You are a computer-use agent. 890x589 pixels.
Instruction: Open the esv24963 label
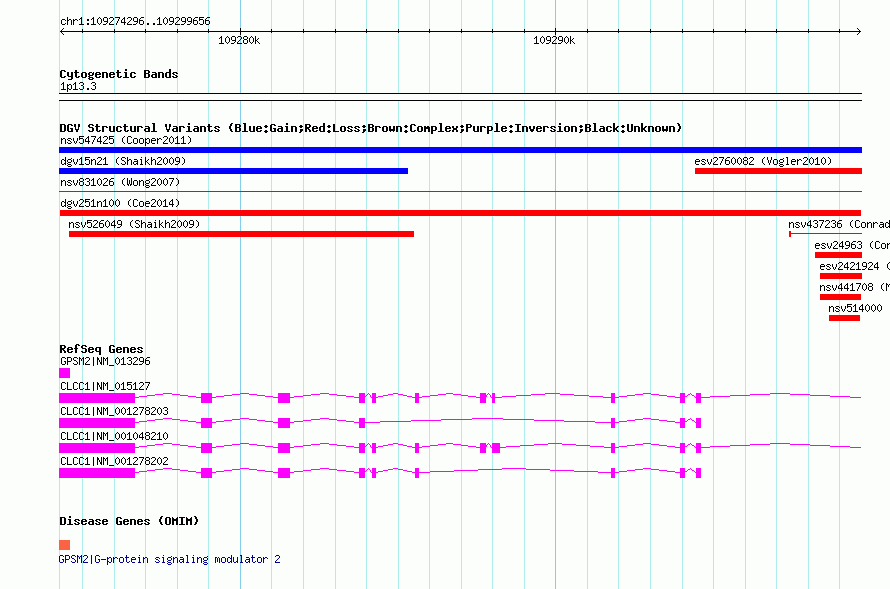coord(852,245)
